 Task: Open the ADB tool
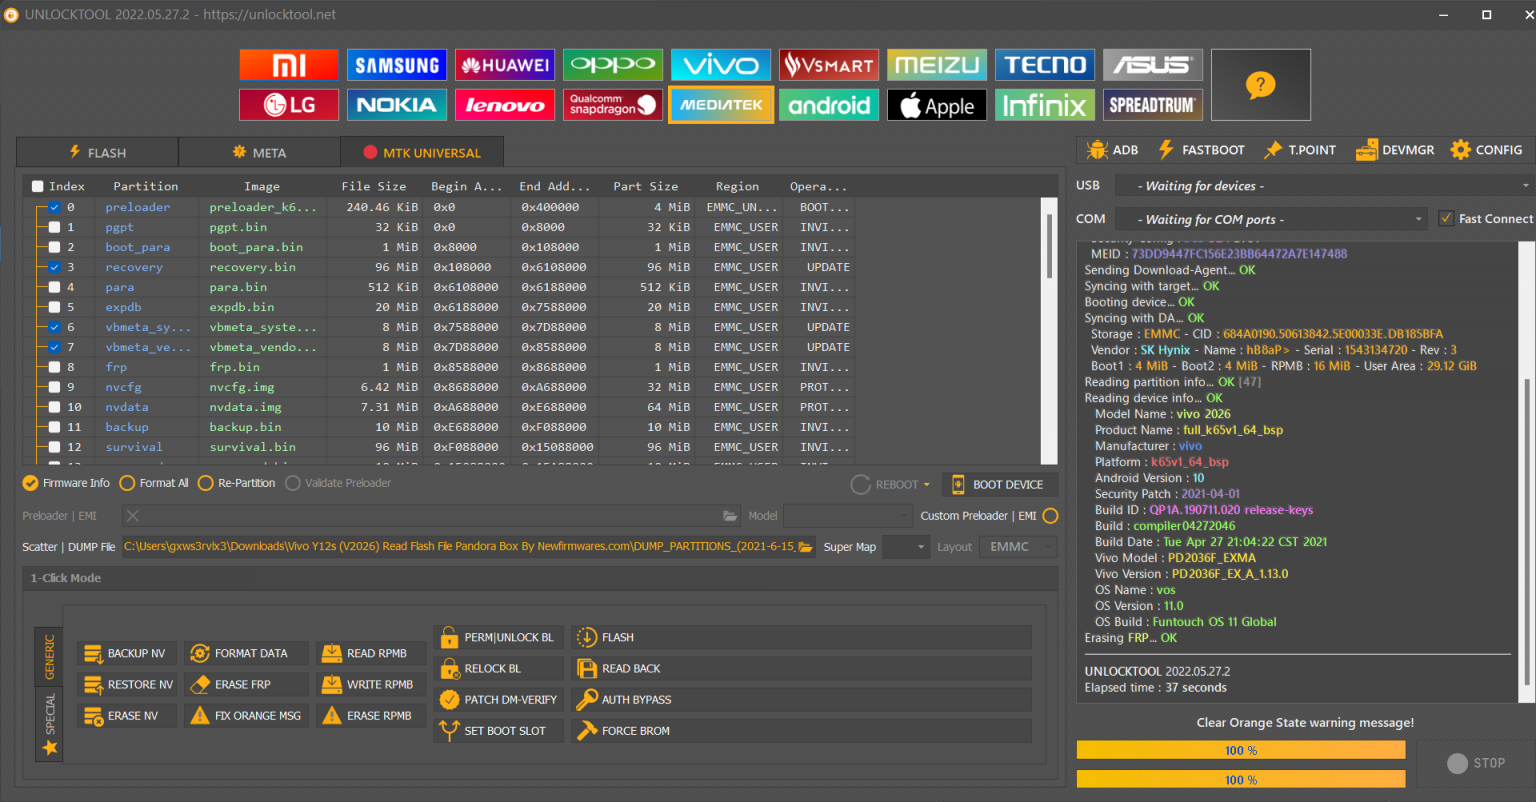pyautogui.click(x=1112, y=150)
